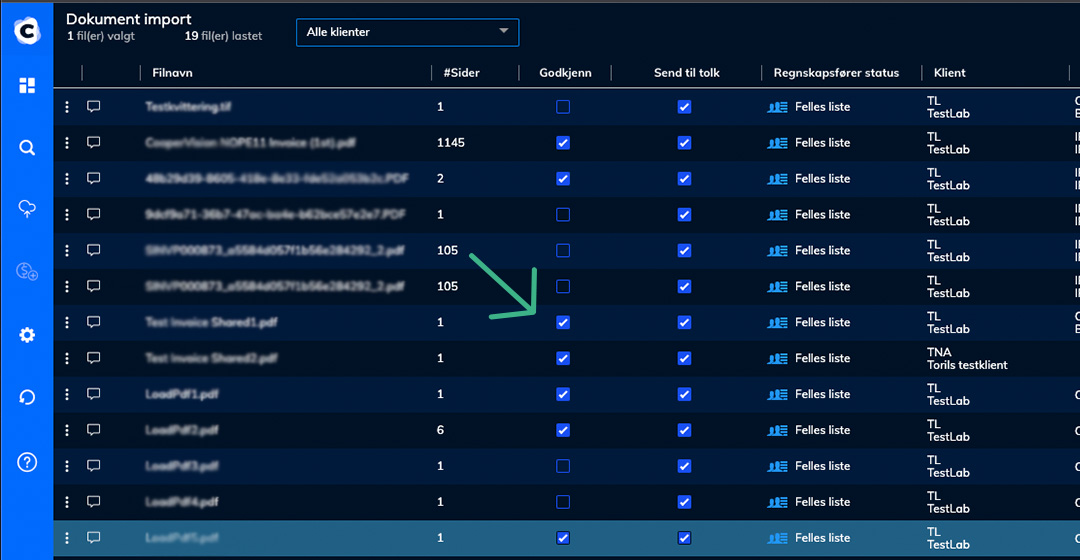Image resolution: width=1080 pixels, height=560 pixels.
Task: Toggle Godkjenn on the 6-page row
Action: tap(563, 430)
